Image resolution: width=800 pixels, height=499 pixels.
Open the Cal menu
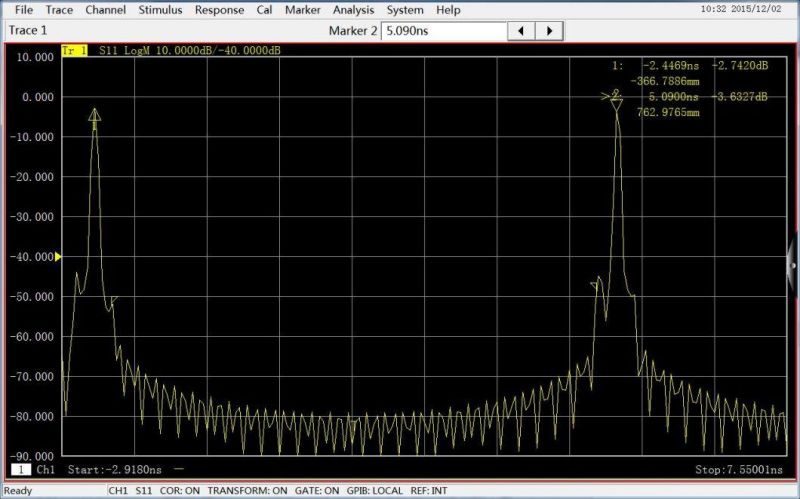(x=264, y=10)
